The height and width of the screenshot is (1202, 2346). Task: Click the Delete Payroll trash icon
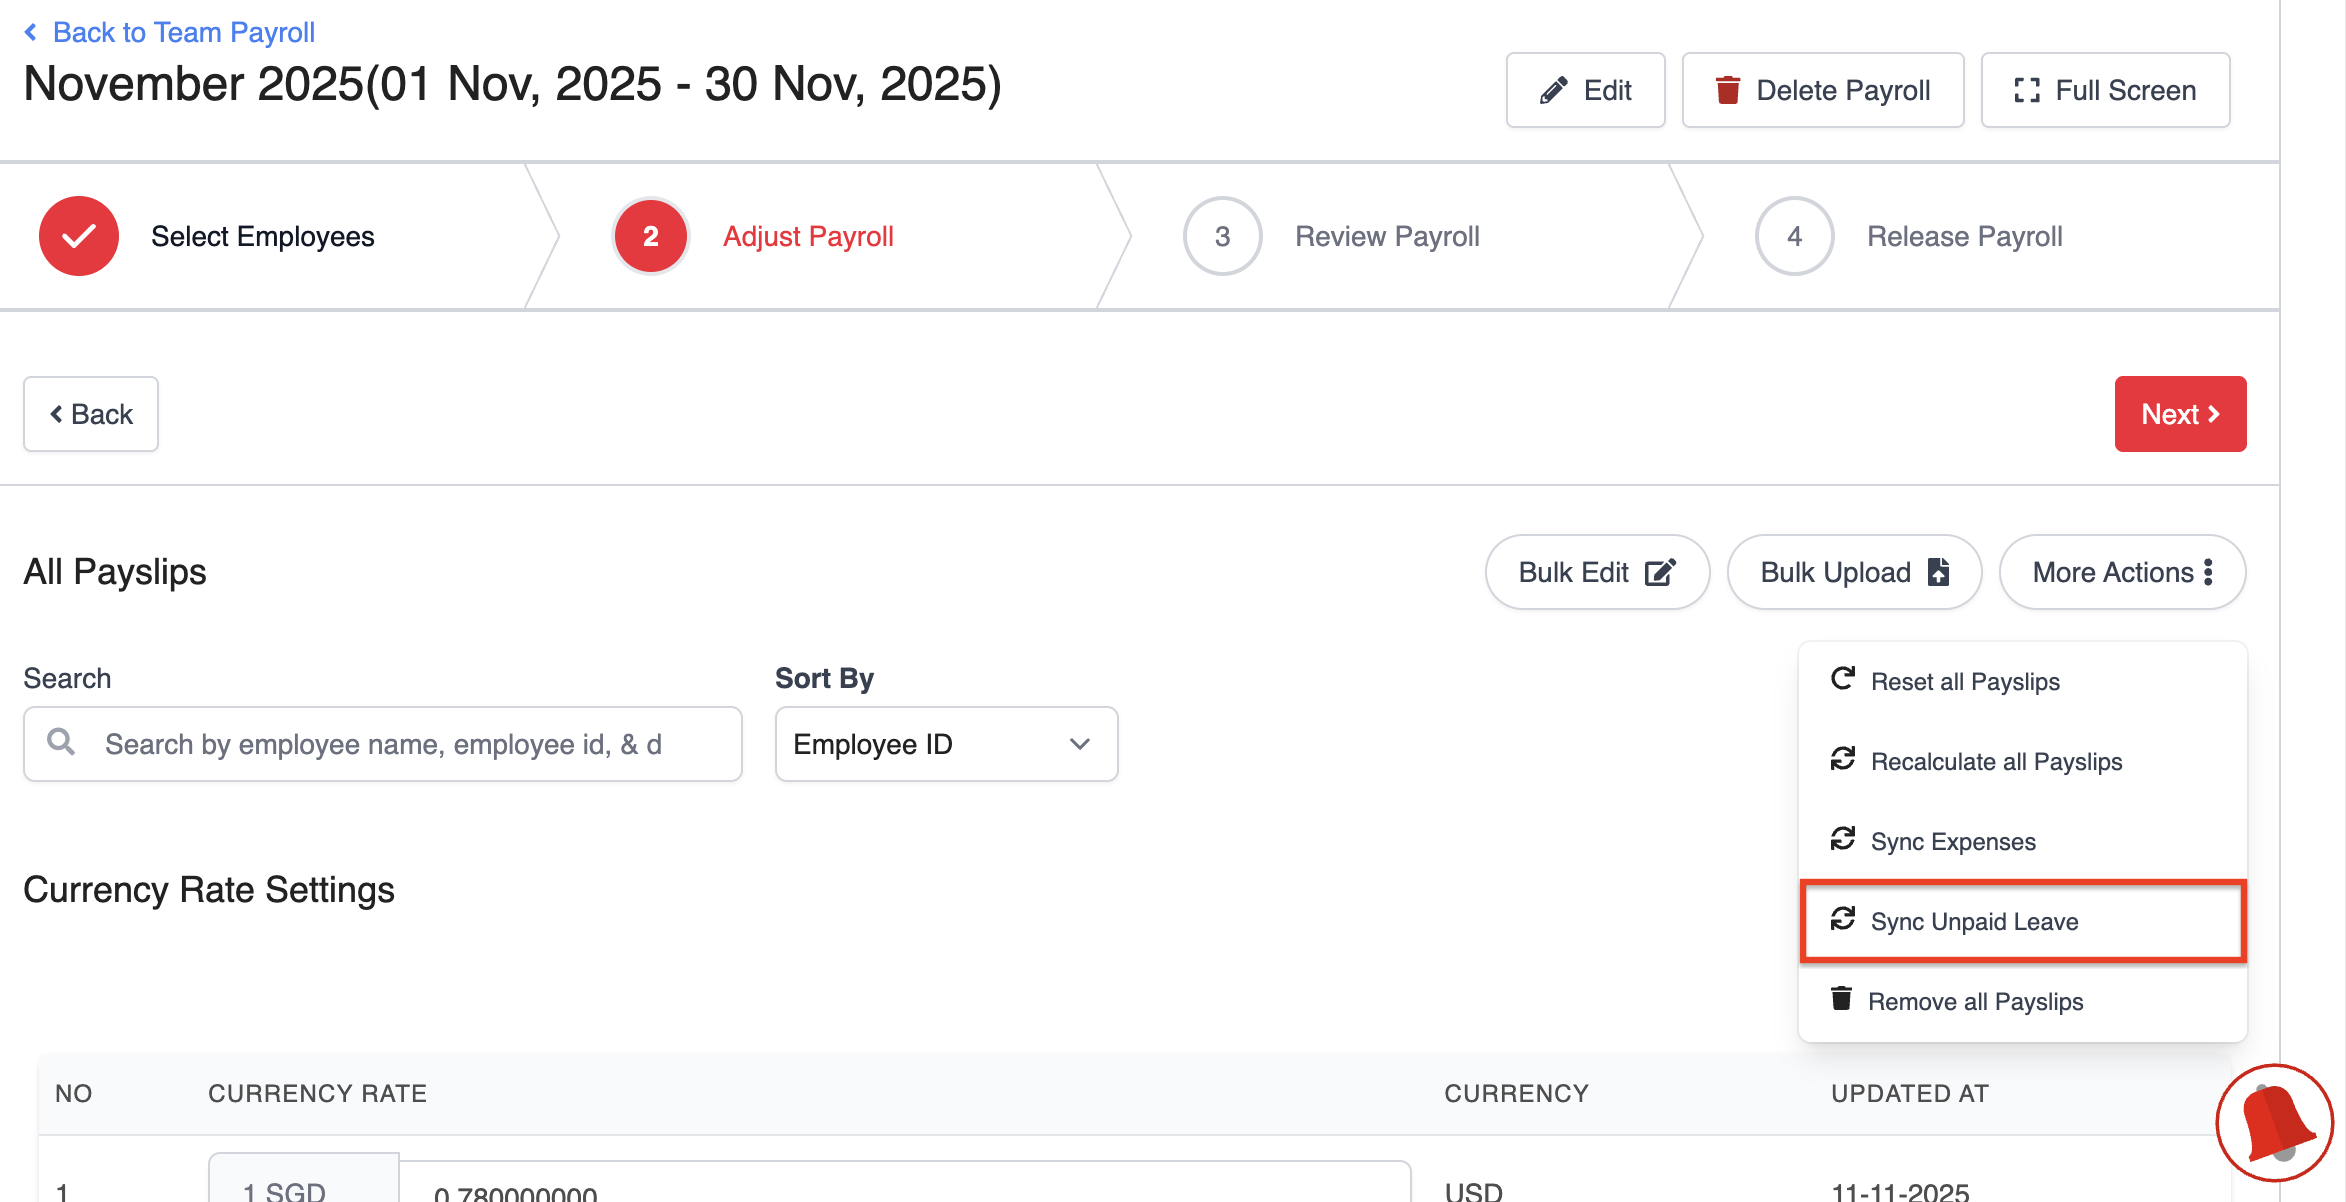pyautogui.click(x=1727, y=90)
